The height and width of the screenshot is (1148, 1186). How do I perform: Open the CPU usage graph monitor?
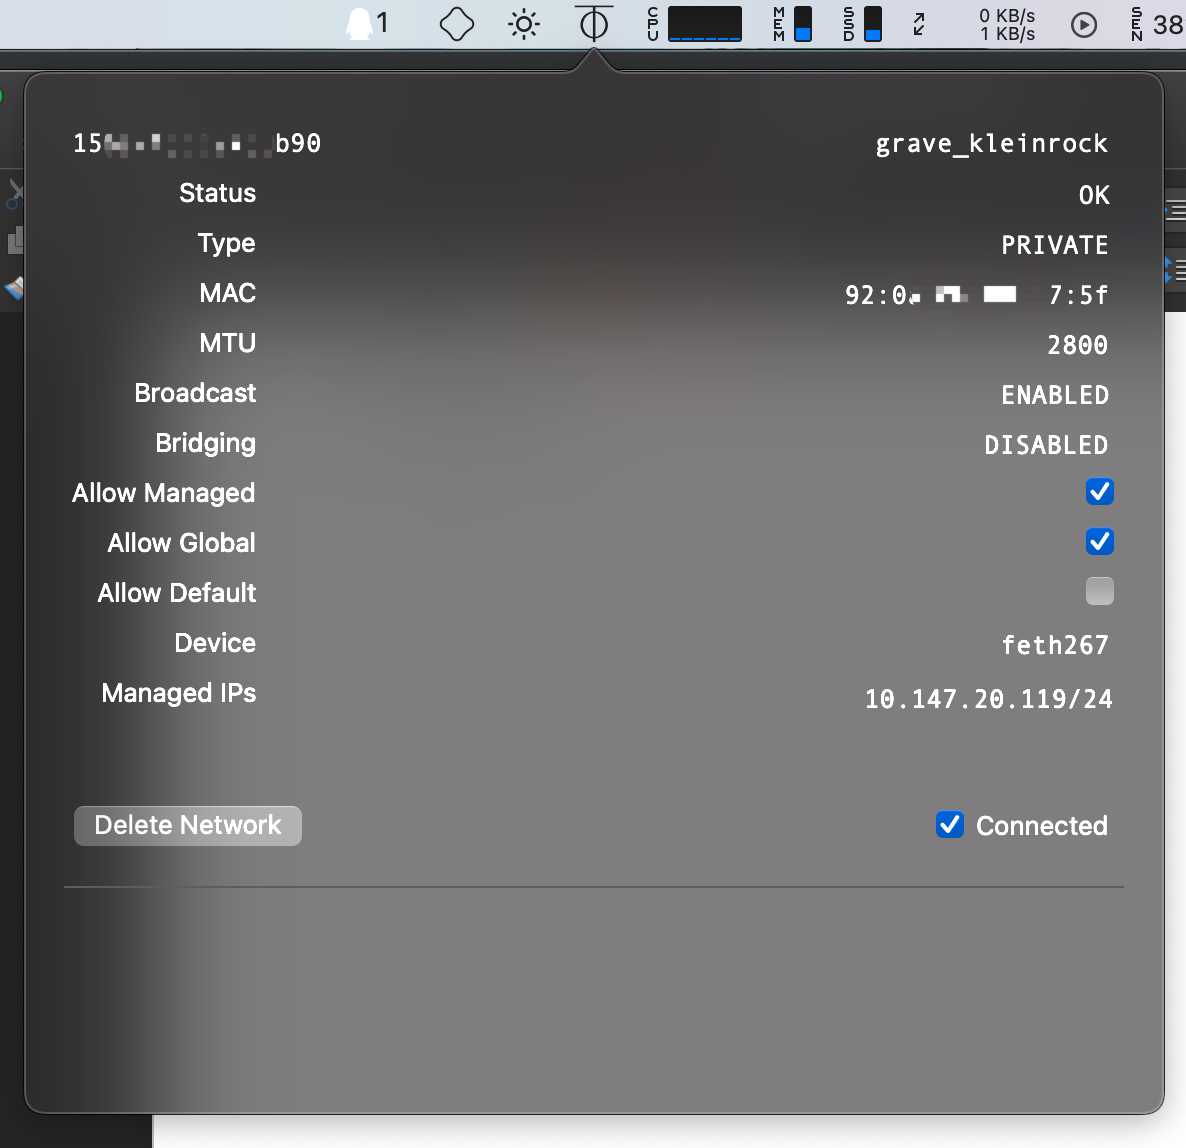coord(695,24)
